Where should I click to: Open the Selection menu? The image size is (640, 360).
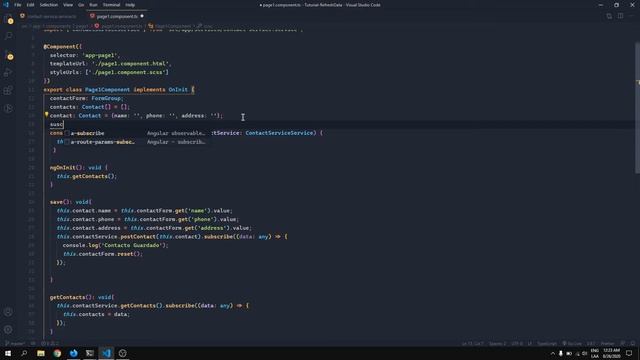pos(49,5)
